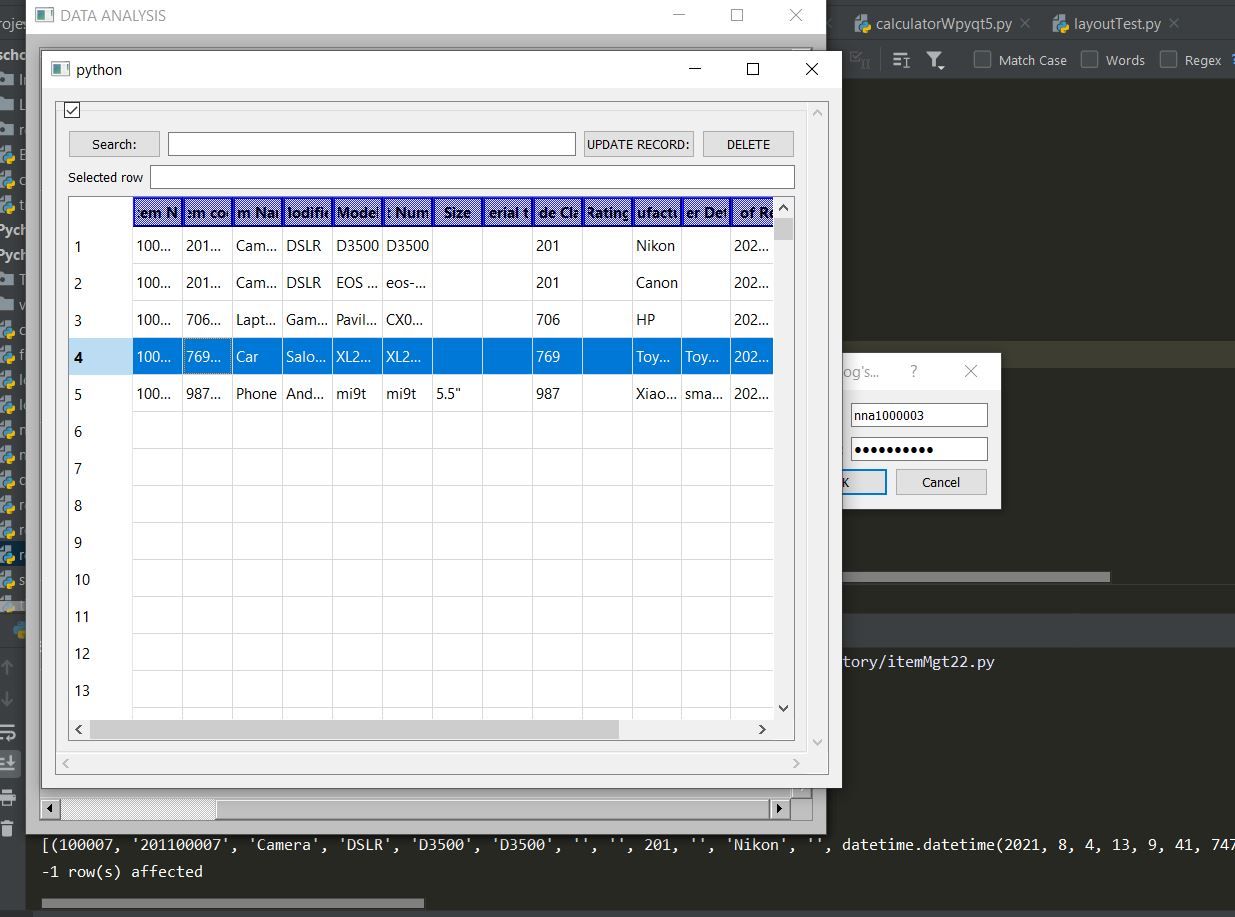This screenshot has width=1235, height=917.
Task: Enable the Words checkbox
Action: point(1090,59)
